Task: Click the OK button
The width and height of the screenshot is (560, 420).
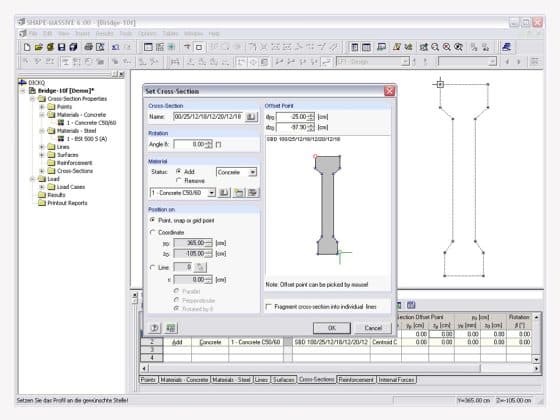Action: pos(332,328)
